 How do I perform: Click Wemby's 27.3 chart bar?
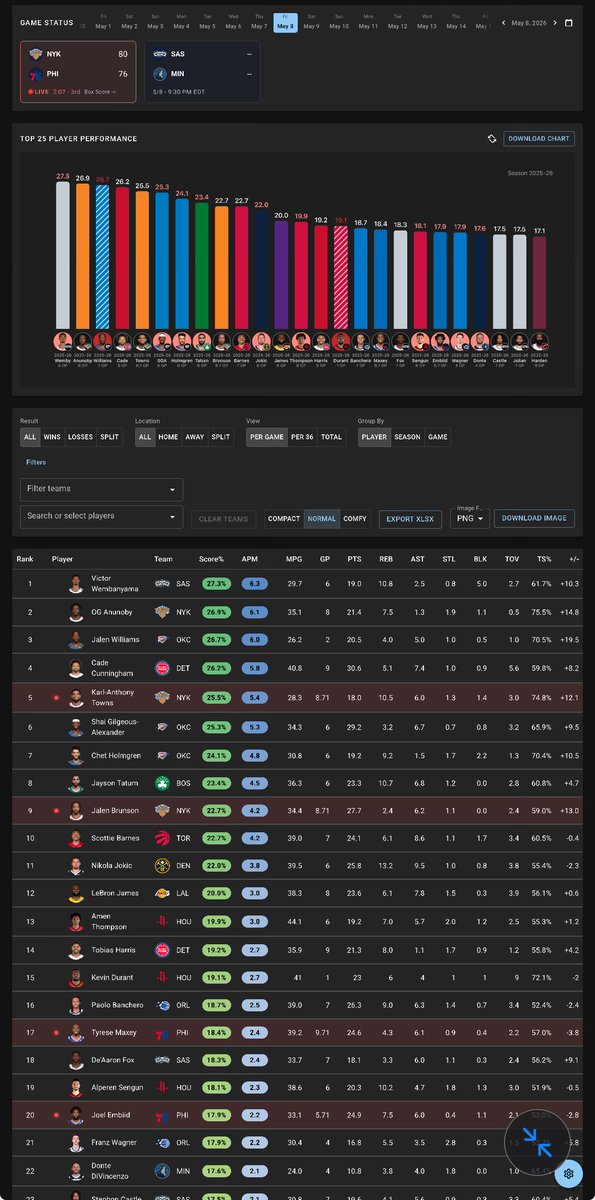[63, 257]
